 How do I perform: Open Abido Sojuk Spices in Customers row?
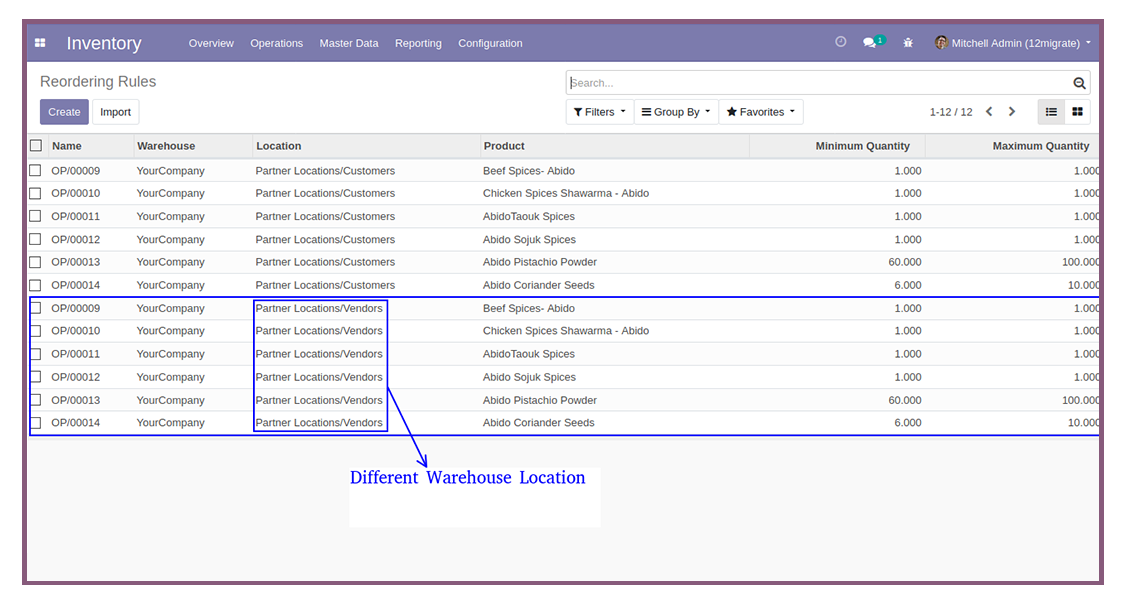tap(529, 239)
